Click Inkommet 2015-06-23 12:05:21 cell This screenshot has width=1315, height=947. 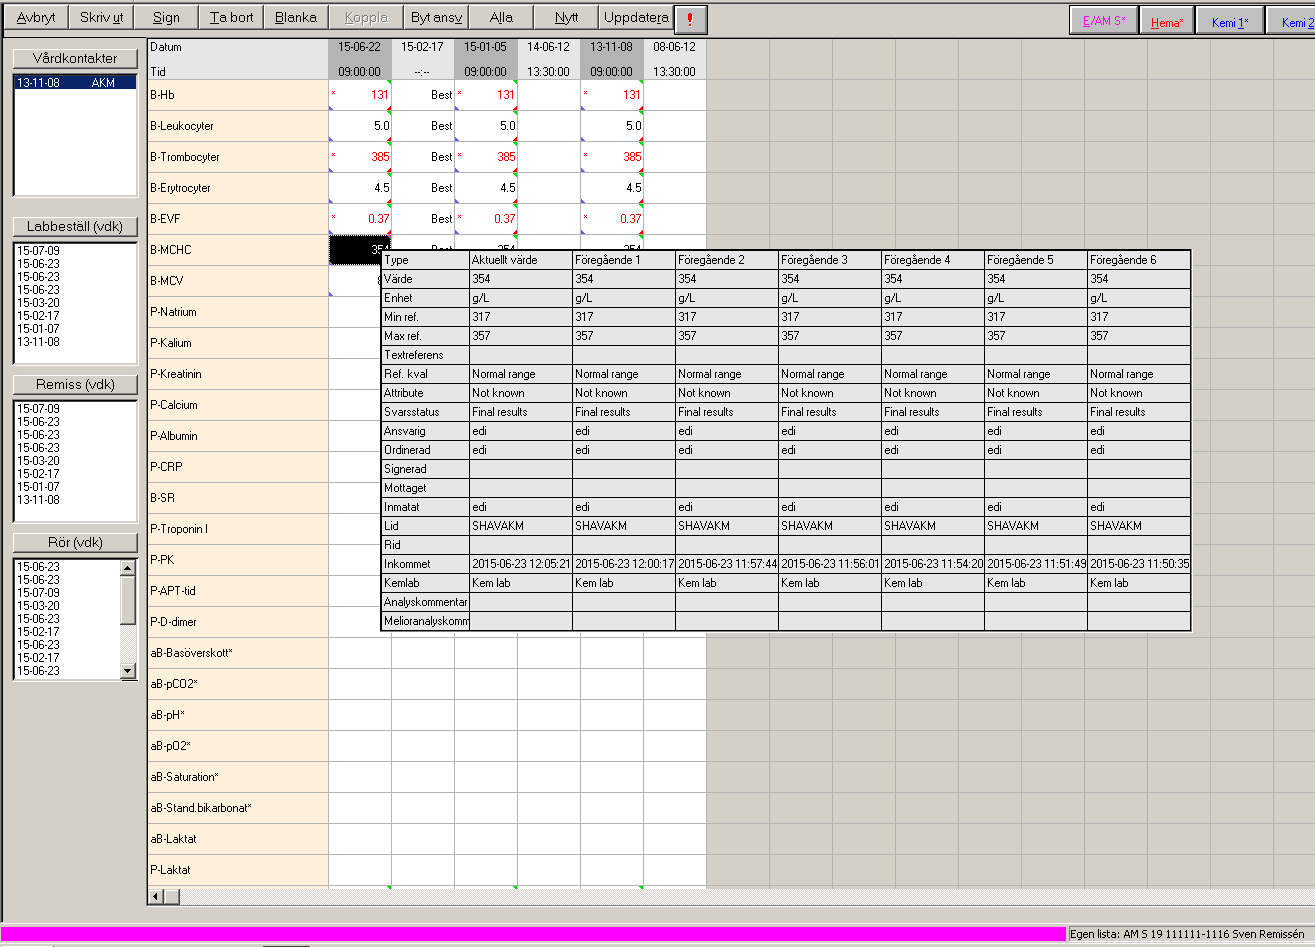point(521,564)
